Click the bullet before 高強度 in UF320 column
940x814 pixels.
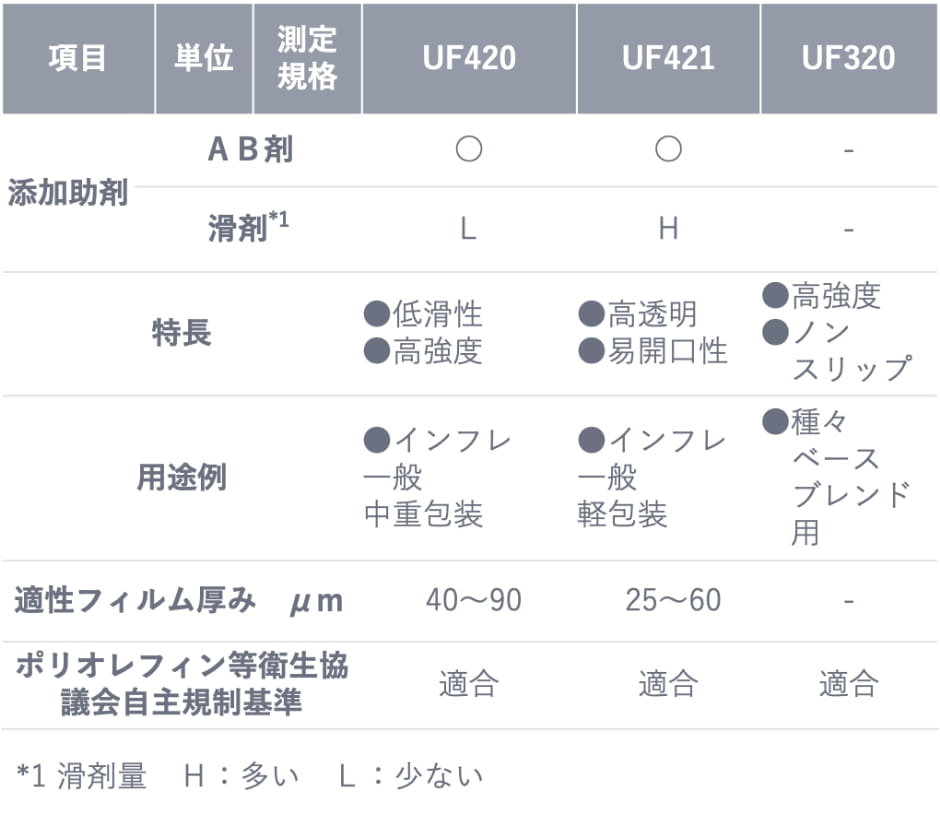pyautogui.click(x=776, y=295)
